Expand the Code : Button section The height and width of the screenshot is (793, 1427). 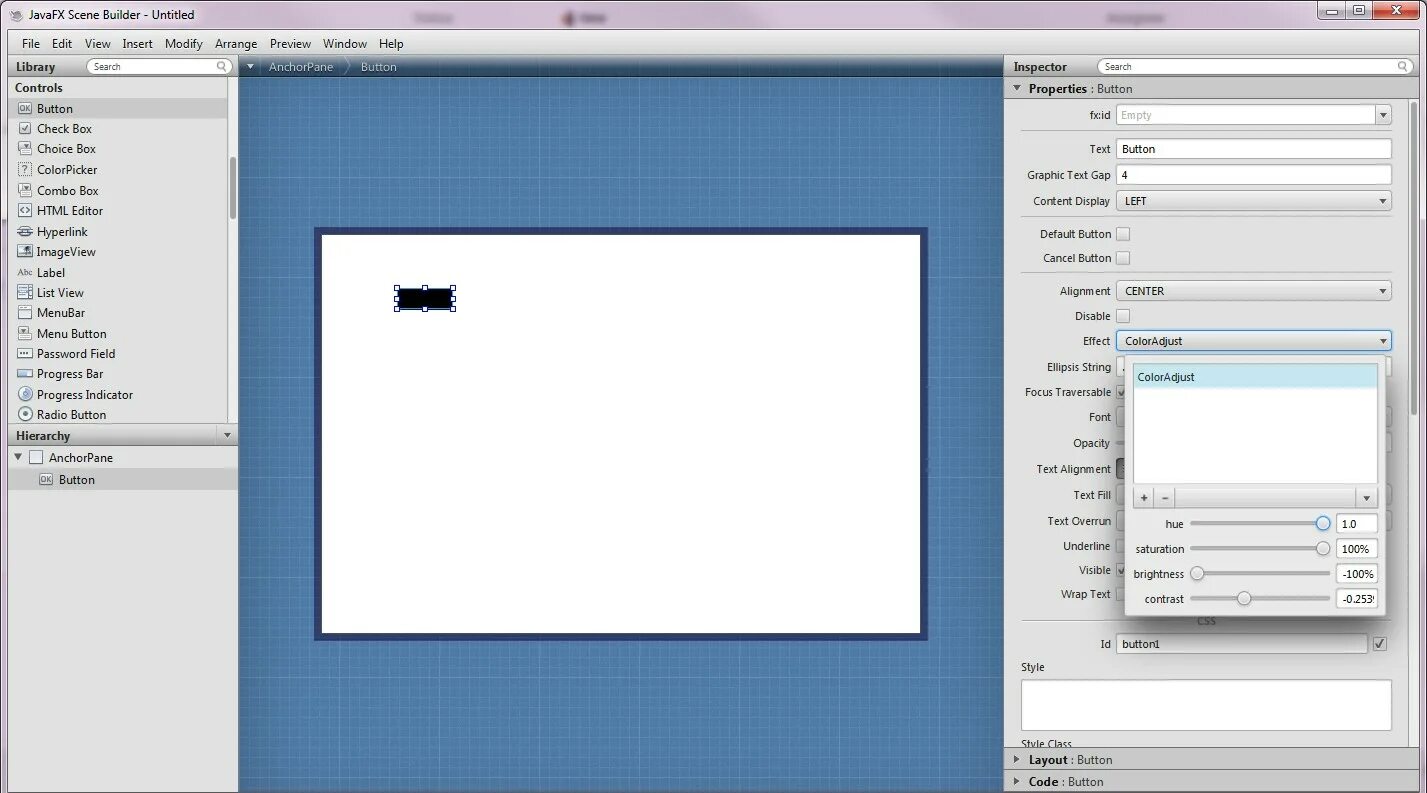1017,782
